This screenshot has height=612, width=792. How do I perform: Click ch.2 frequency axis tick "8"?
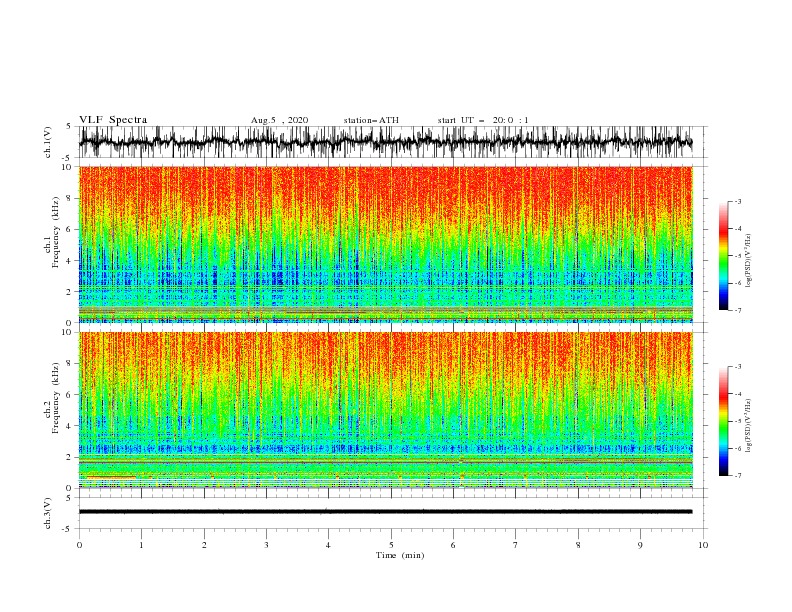[x=70, y=364]
